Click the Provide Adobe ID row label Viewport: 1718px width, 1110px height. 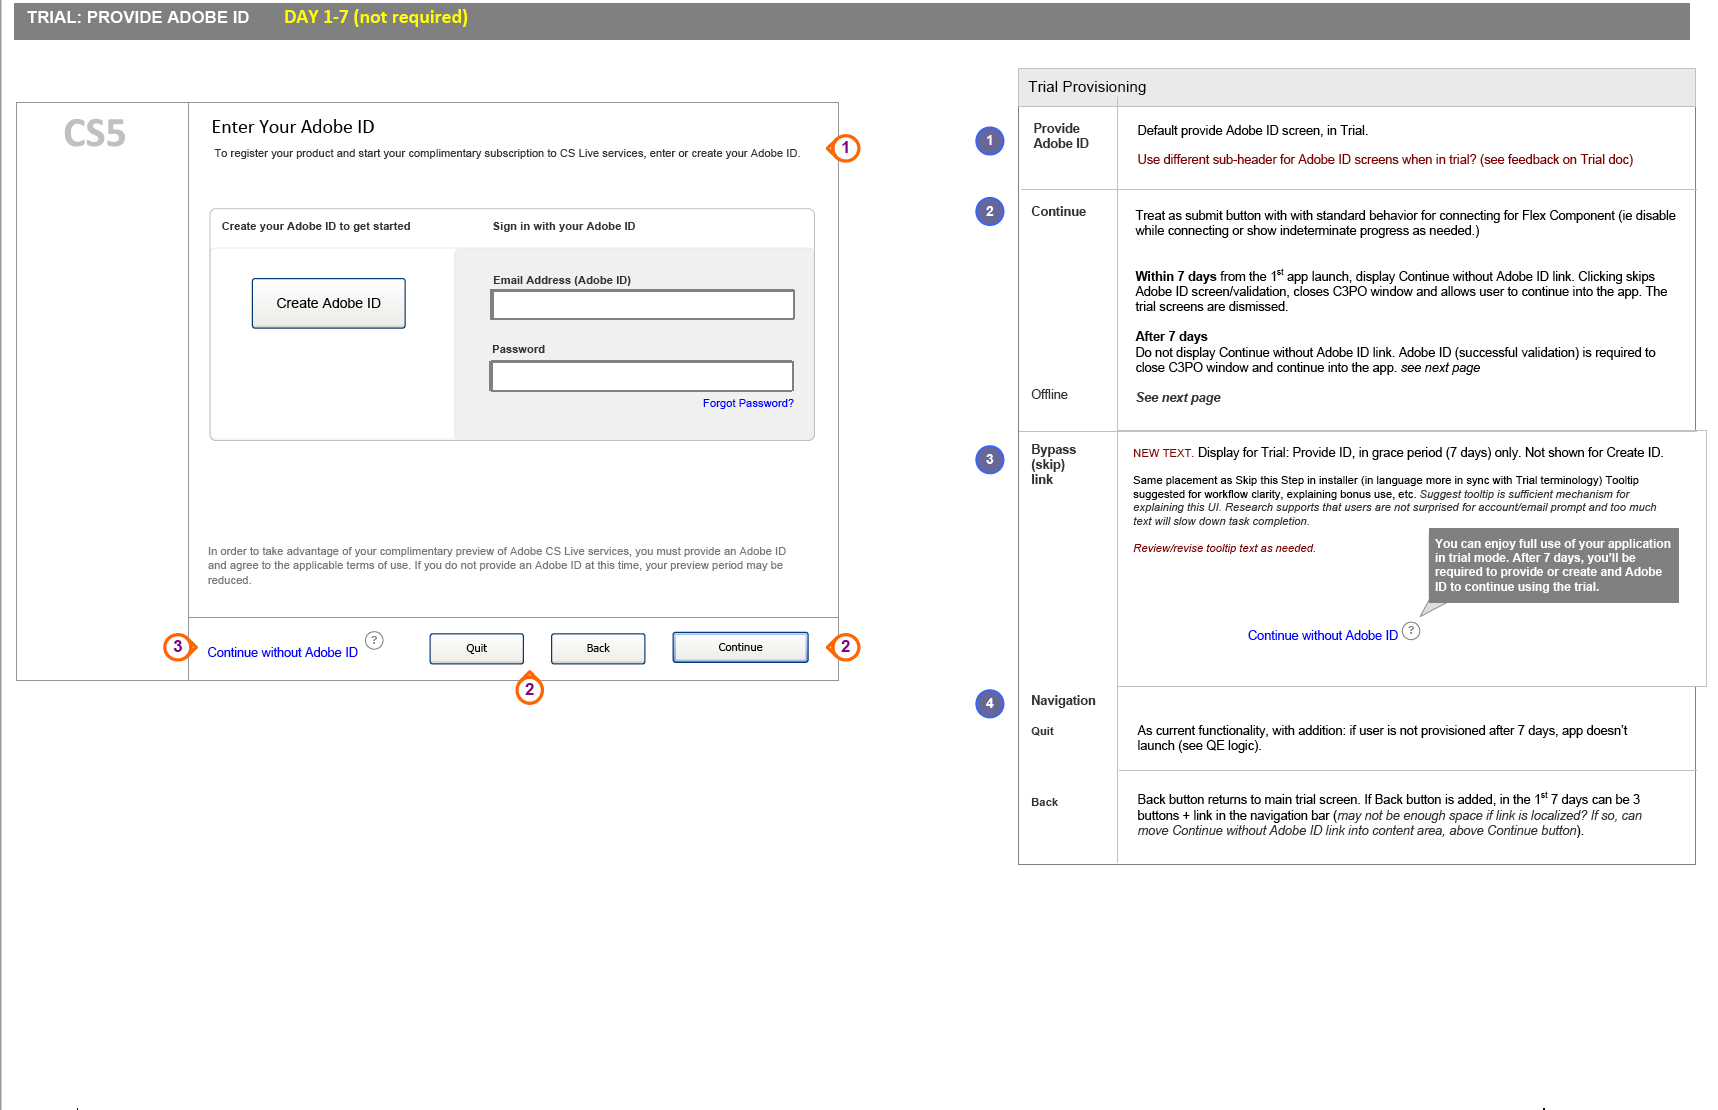click(1061, 136)
